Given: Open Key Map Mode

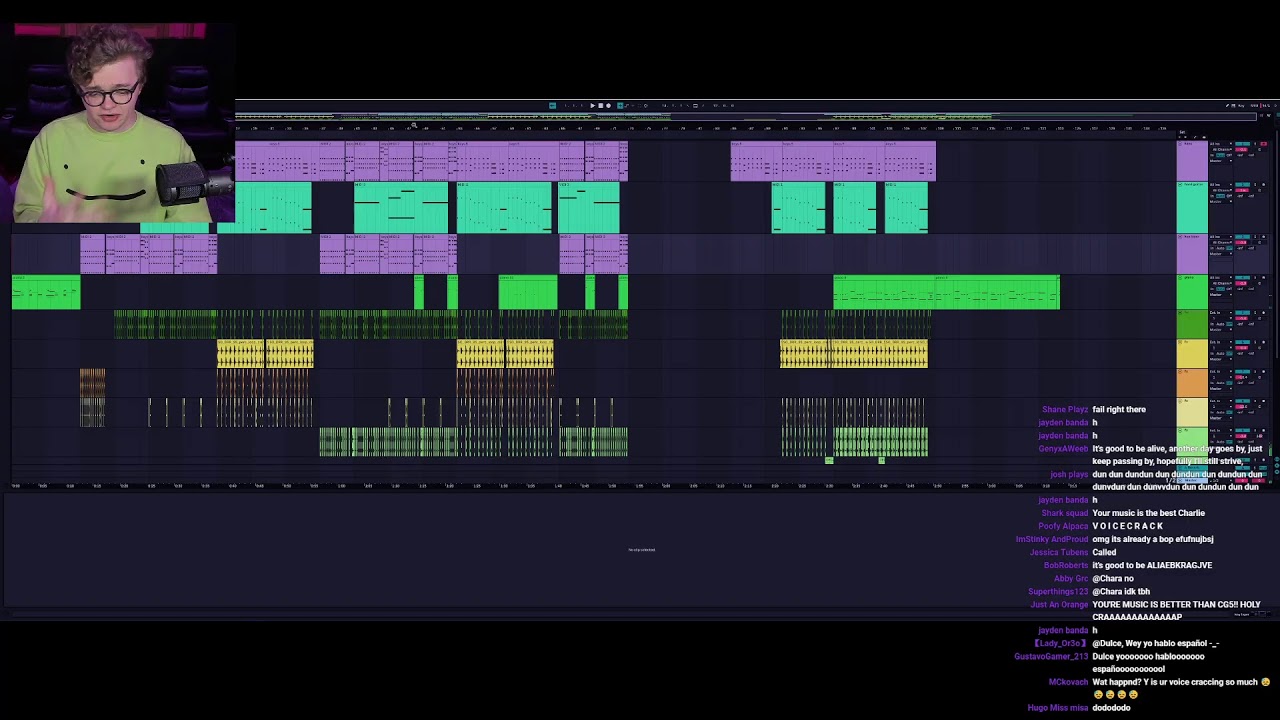Looking at the screenshot, I should [1241, 106].
